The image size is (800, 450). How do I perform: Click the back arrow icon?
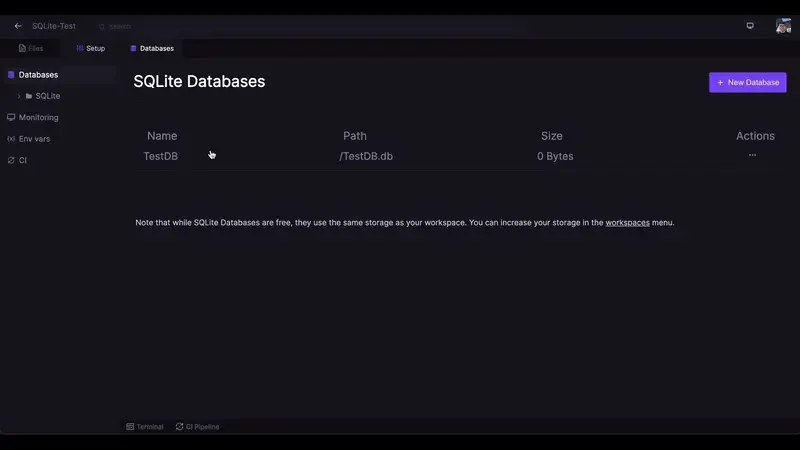pos(18,26)
